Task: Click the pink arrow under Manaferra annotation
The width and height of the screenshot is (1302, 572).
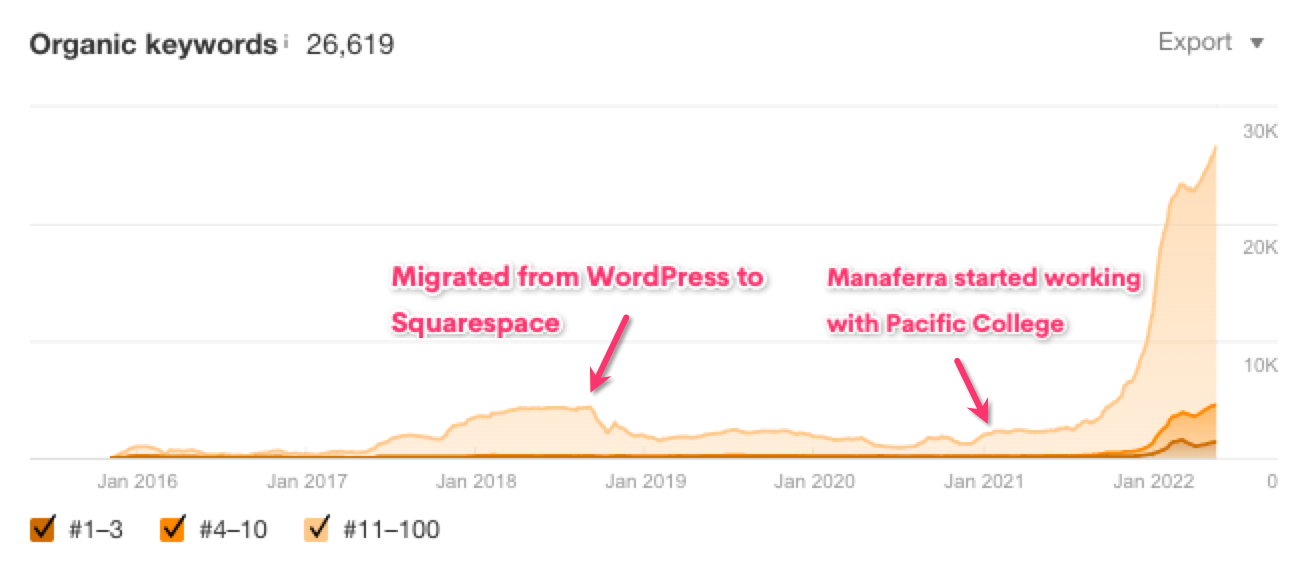Action: pos(973,389)
